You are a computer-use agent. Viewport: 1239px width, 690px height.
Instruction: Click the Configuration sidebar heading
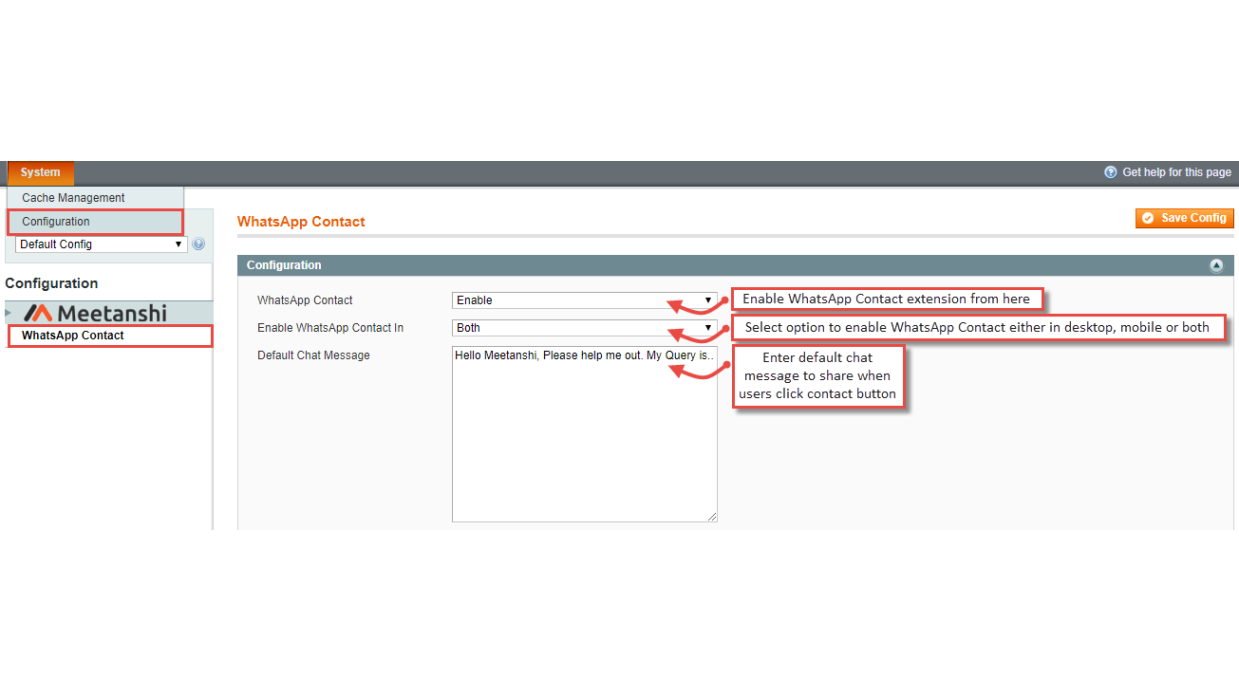(x=51, y=284)
